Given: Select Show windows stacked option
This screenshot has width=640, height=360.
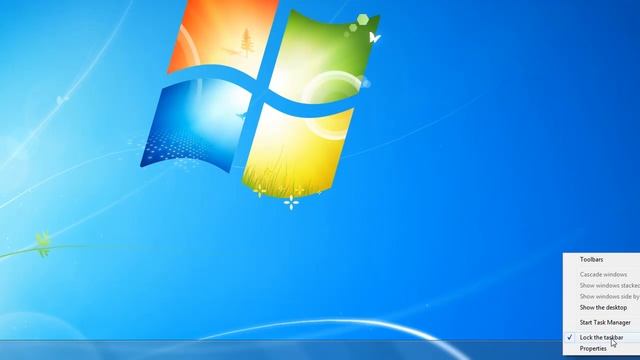Looking at the screenshot, I should pos(602,285).
